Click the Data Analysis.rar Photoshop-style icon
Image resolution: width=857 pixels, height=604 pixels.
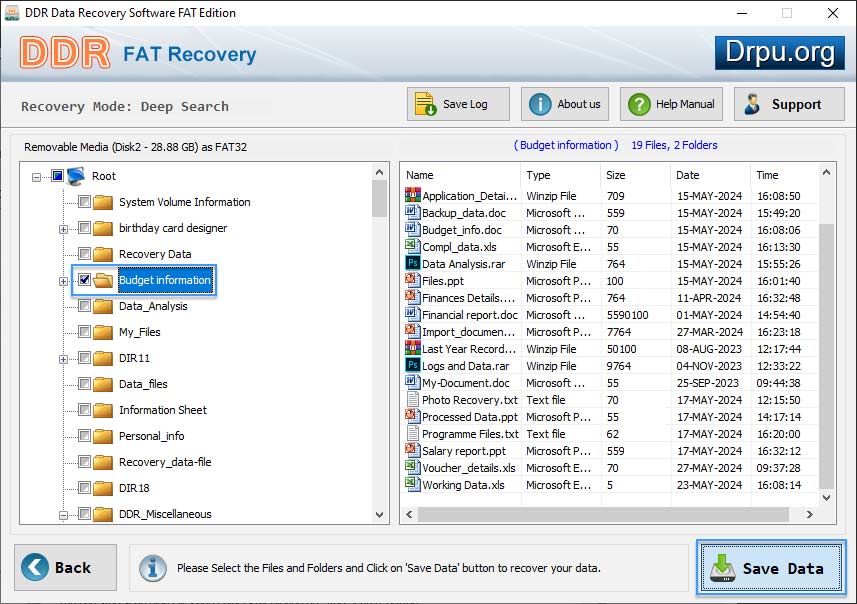pyautogui.click(x=412, y=263)
